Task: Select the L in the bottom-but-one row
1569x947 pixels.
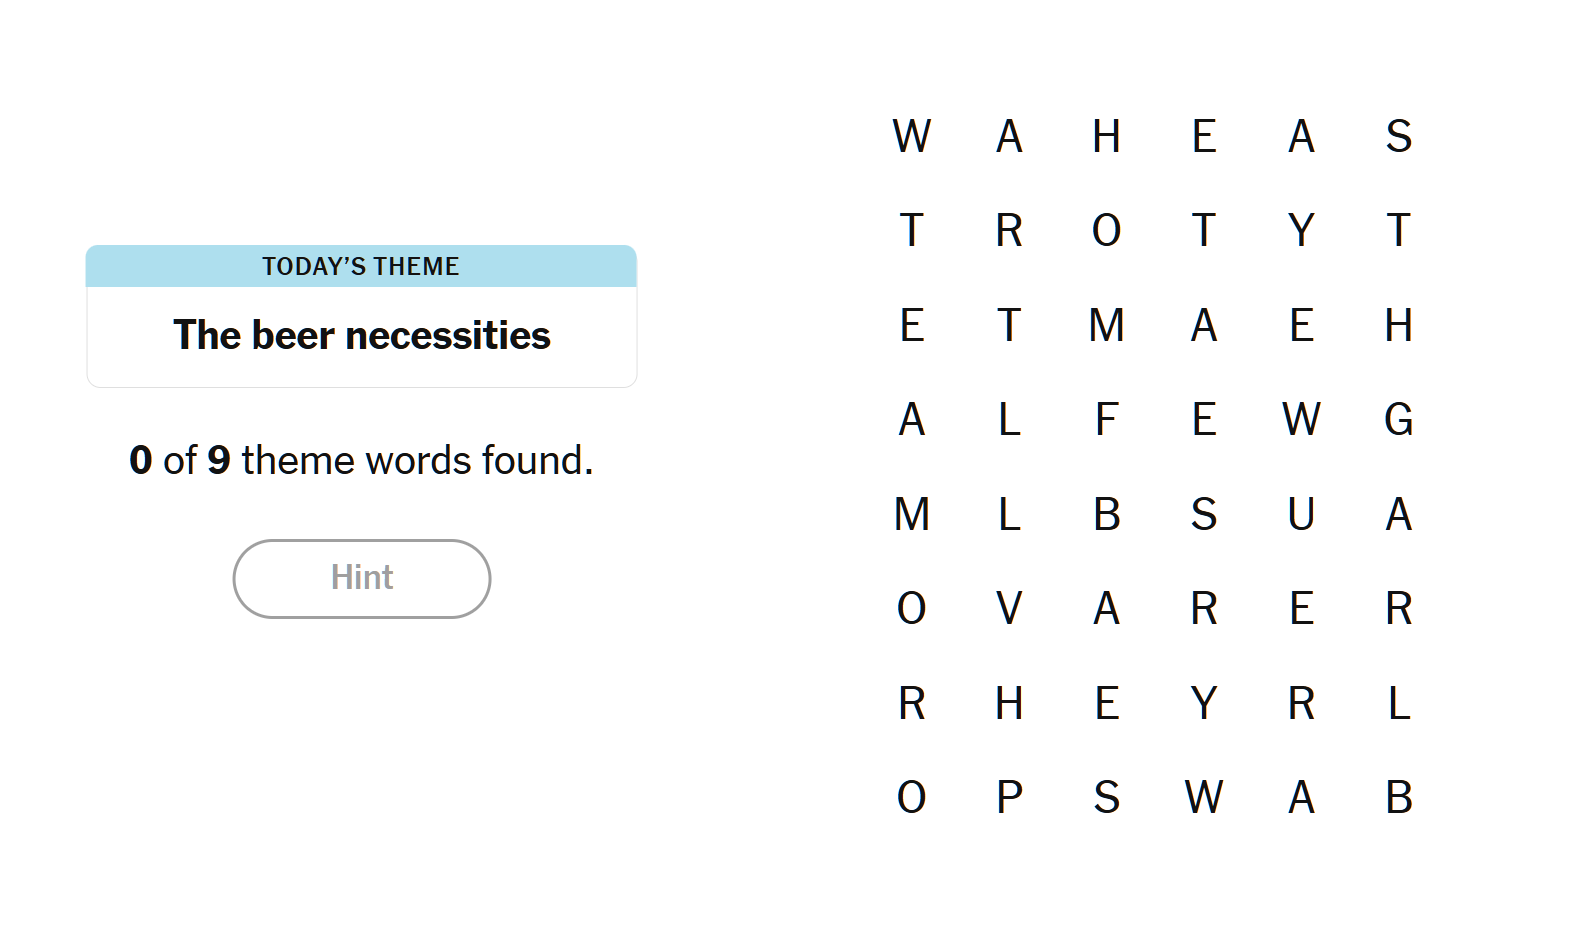Action: pyautogui.click(x=1399, y=703)
